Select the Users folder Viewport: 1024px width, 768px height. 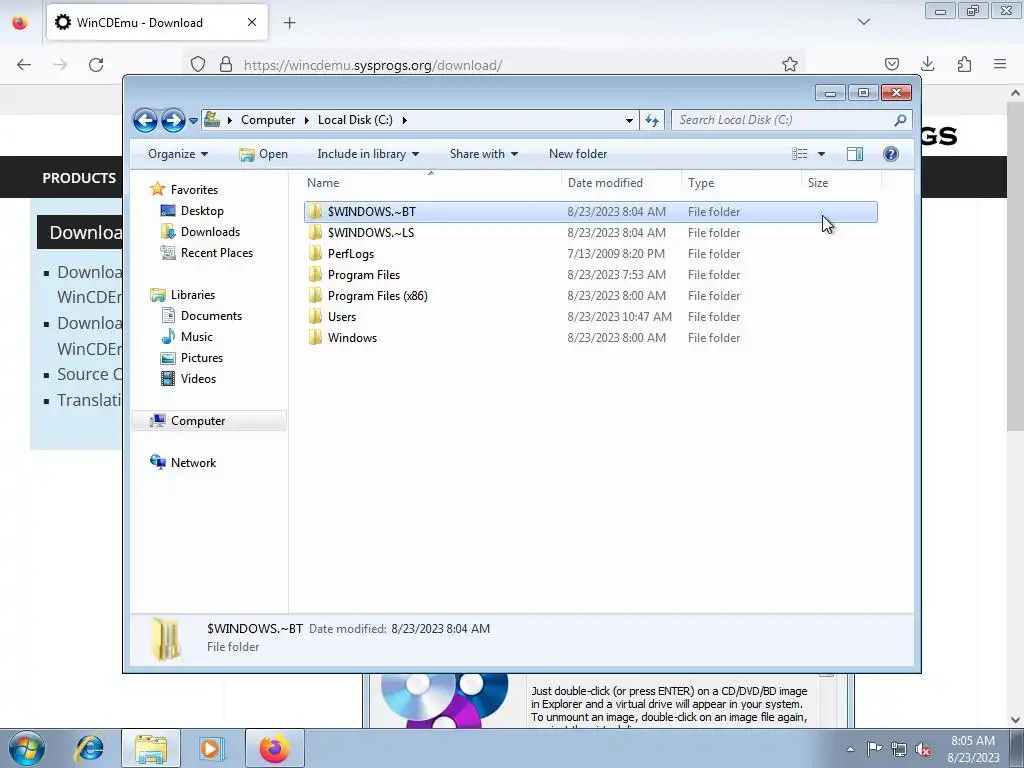tap(590, 317)
